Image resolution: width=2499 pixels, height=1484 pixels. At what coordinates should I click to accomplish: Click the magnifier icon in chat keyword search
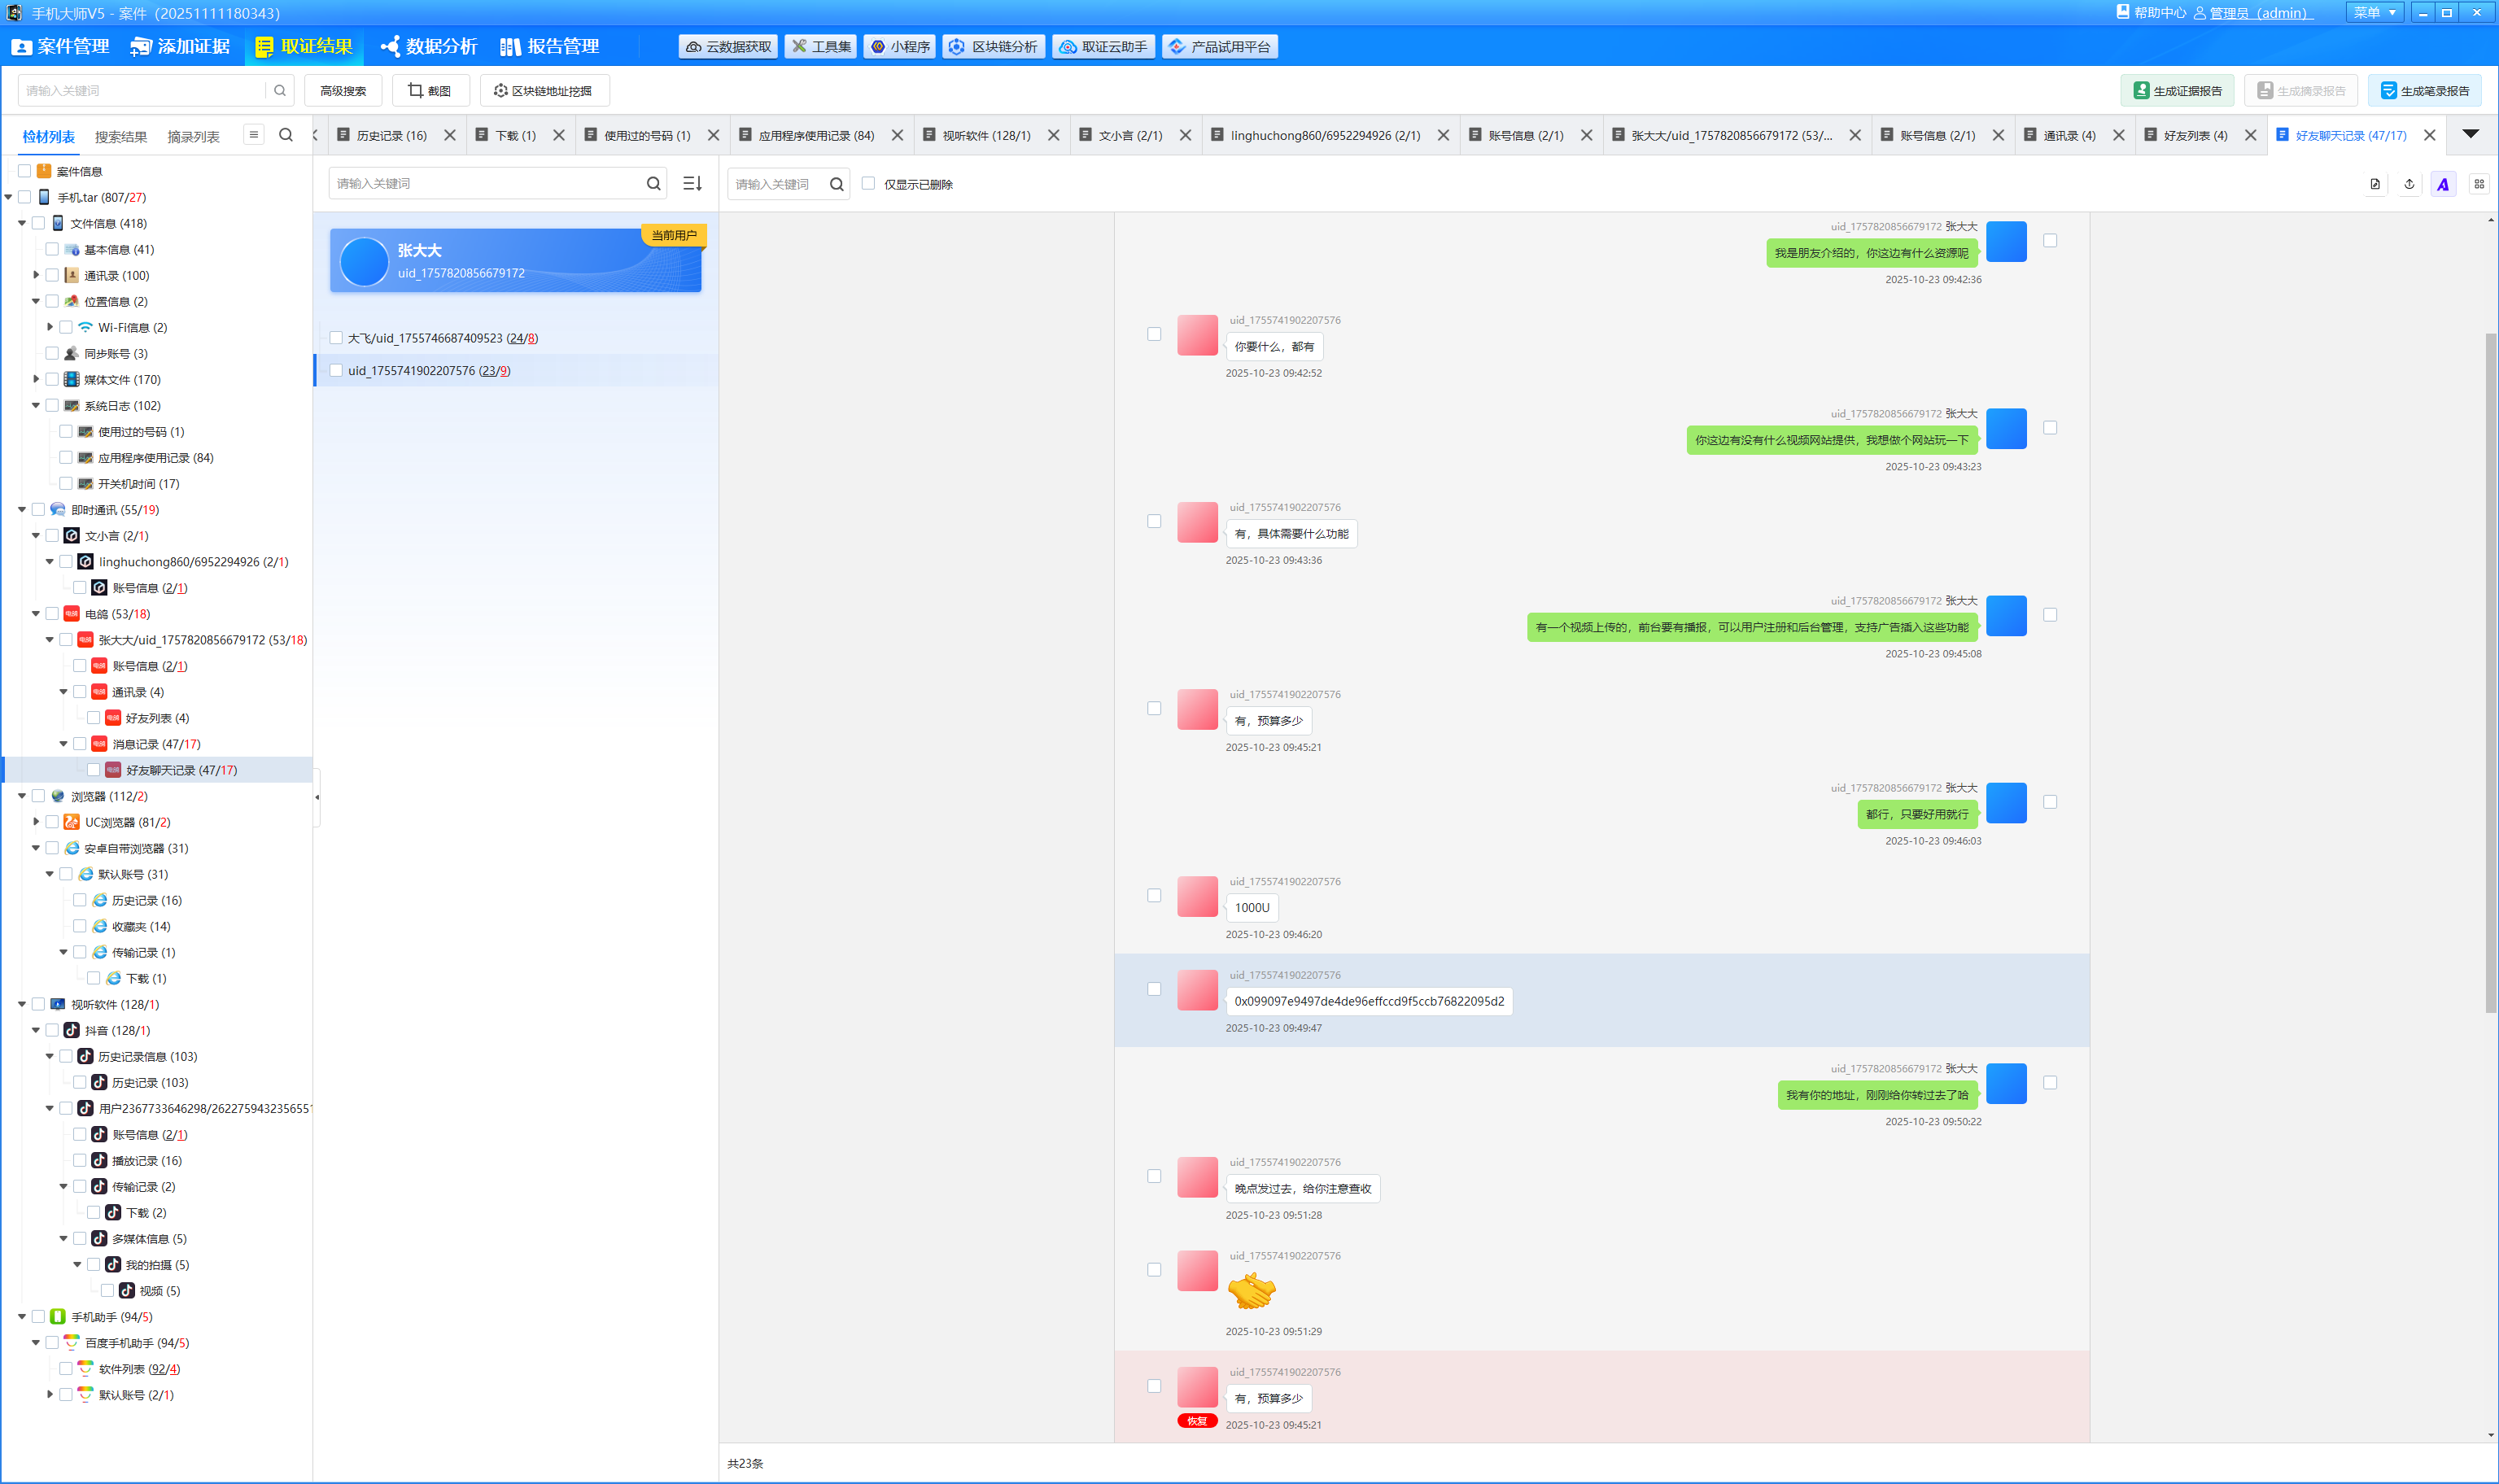click(x=836, y=184)
